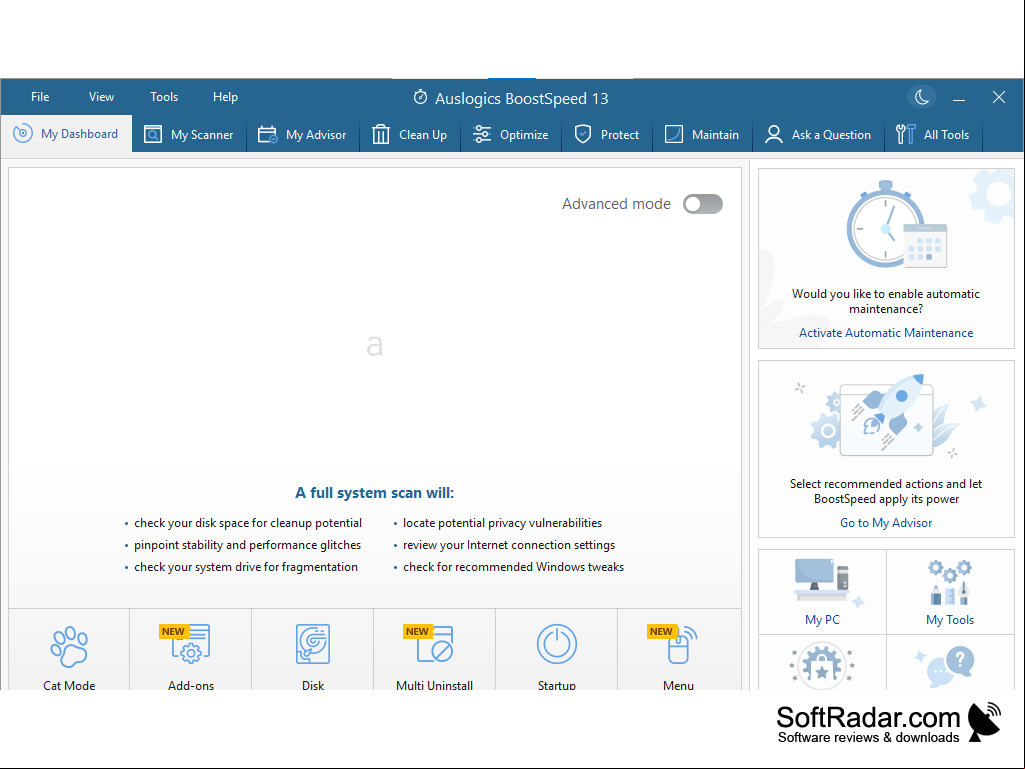The width and height of the screenshot is (1025, 769).
Task: Enable the Advanced mode switch
Action: coord(703,204)
